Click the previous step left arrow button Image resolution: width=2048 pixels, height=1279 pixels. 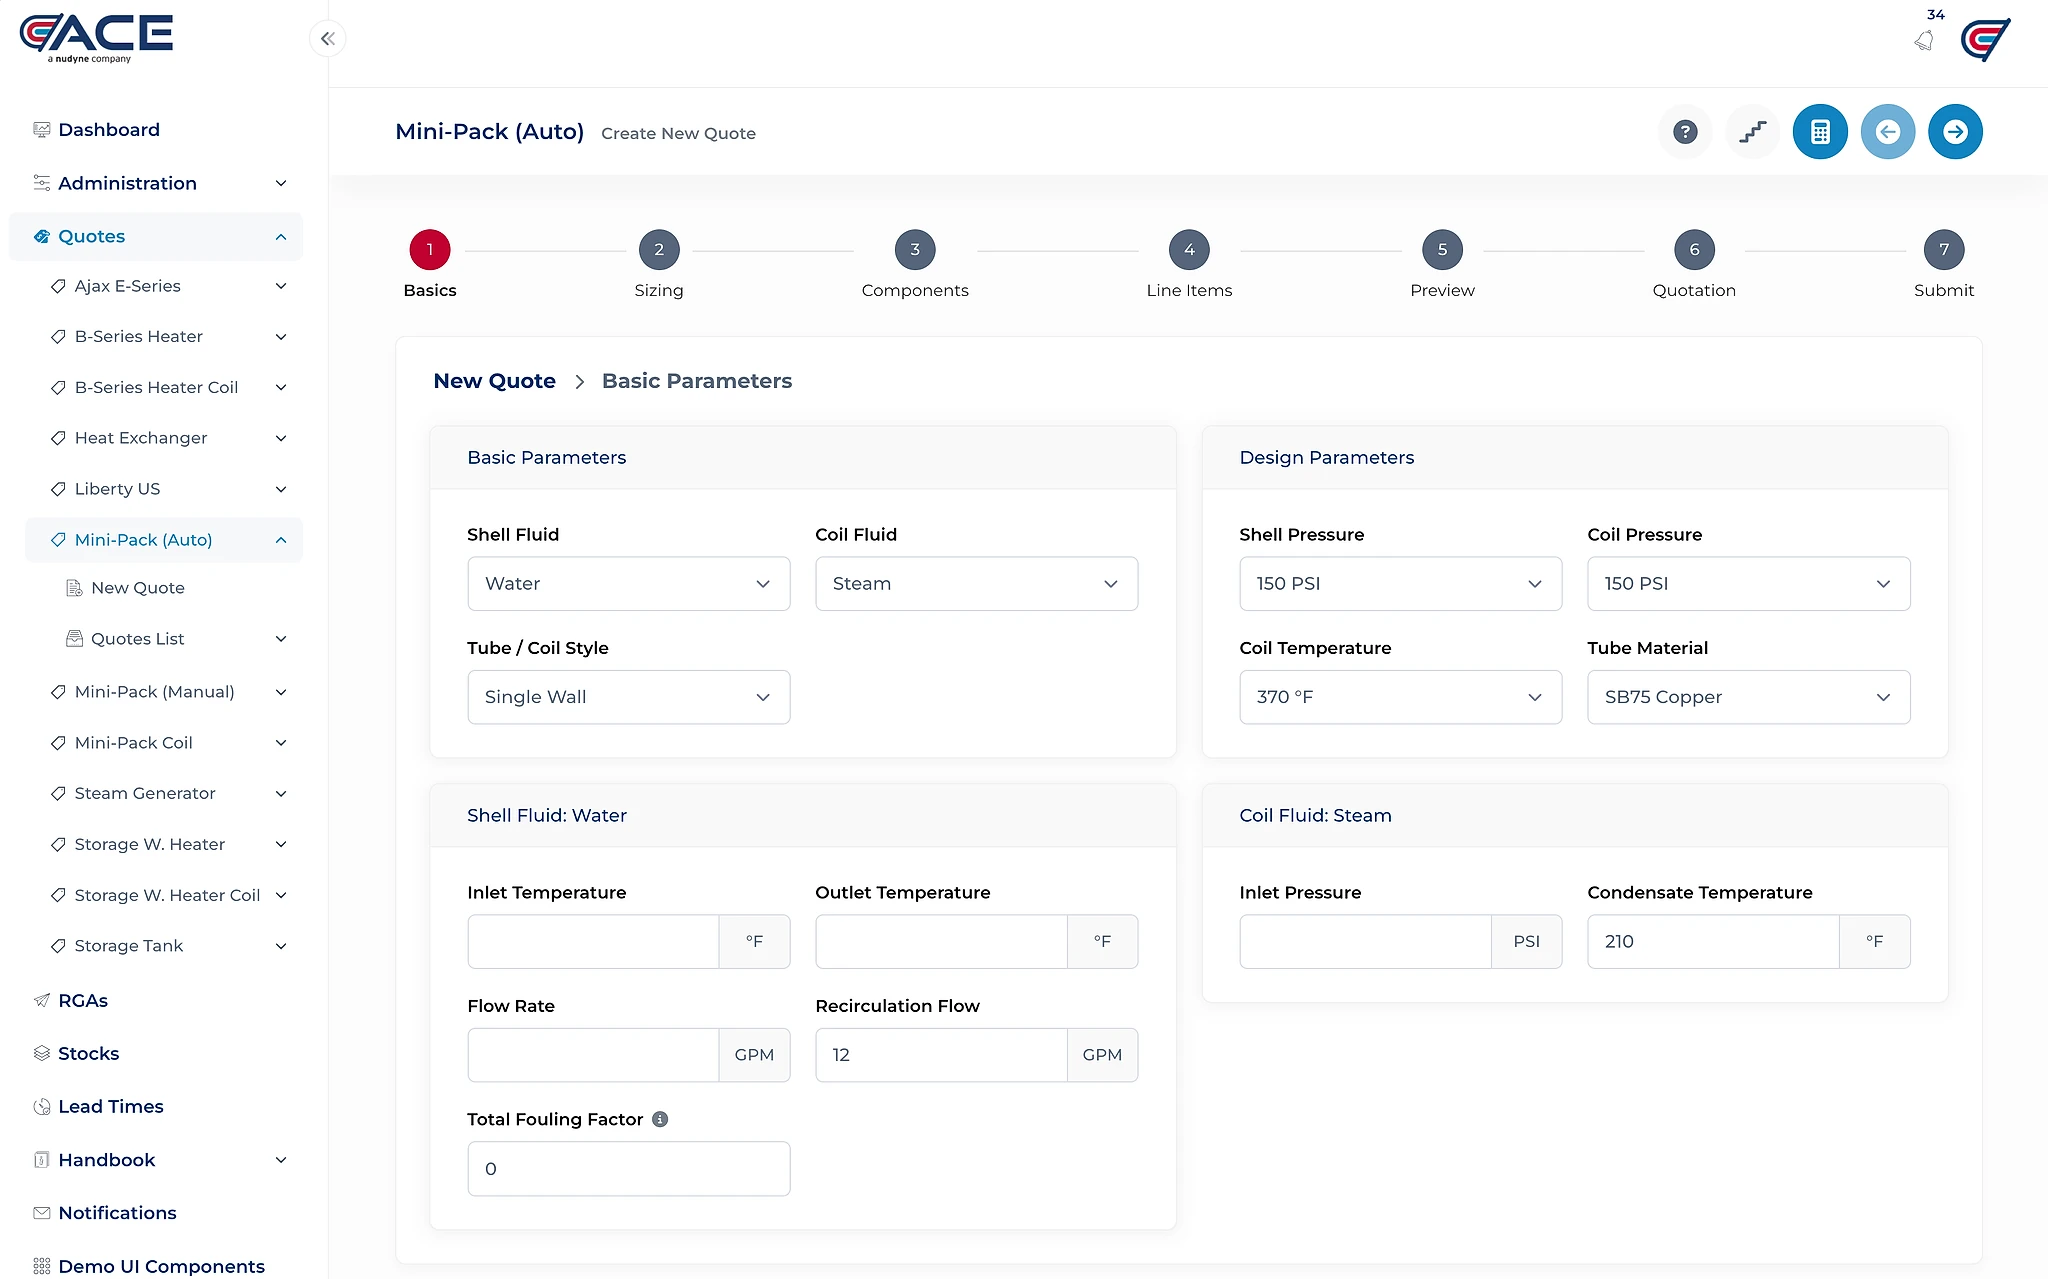[x=1888, y=132]
